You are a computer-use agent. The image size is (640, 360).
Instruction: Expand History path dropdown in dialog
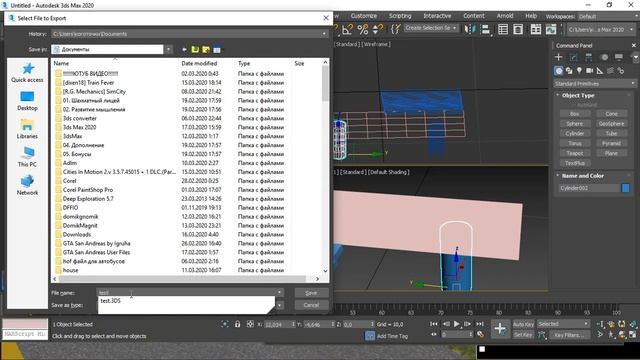click(x=324, y=34)
